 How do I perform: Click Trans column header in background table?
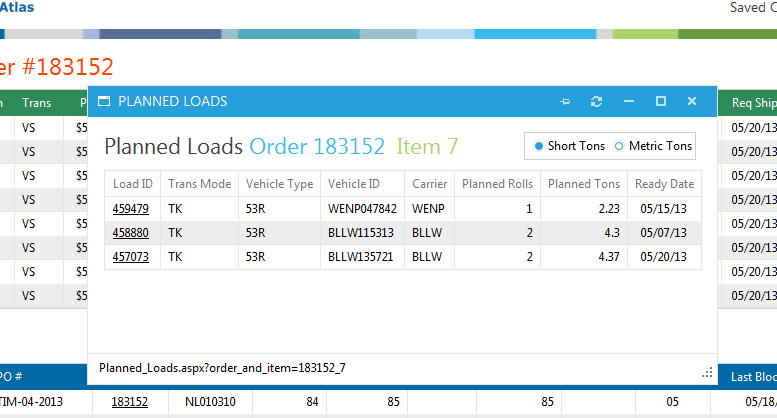click(x=37, y=103)
